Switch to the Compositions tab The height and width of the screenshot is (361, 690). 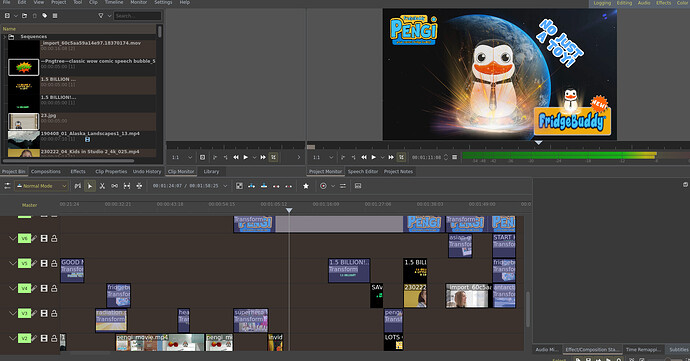46,172
